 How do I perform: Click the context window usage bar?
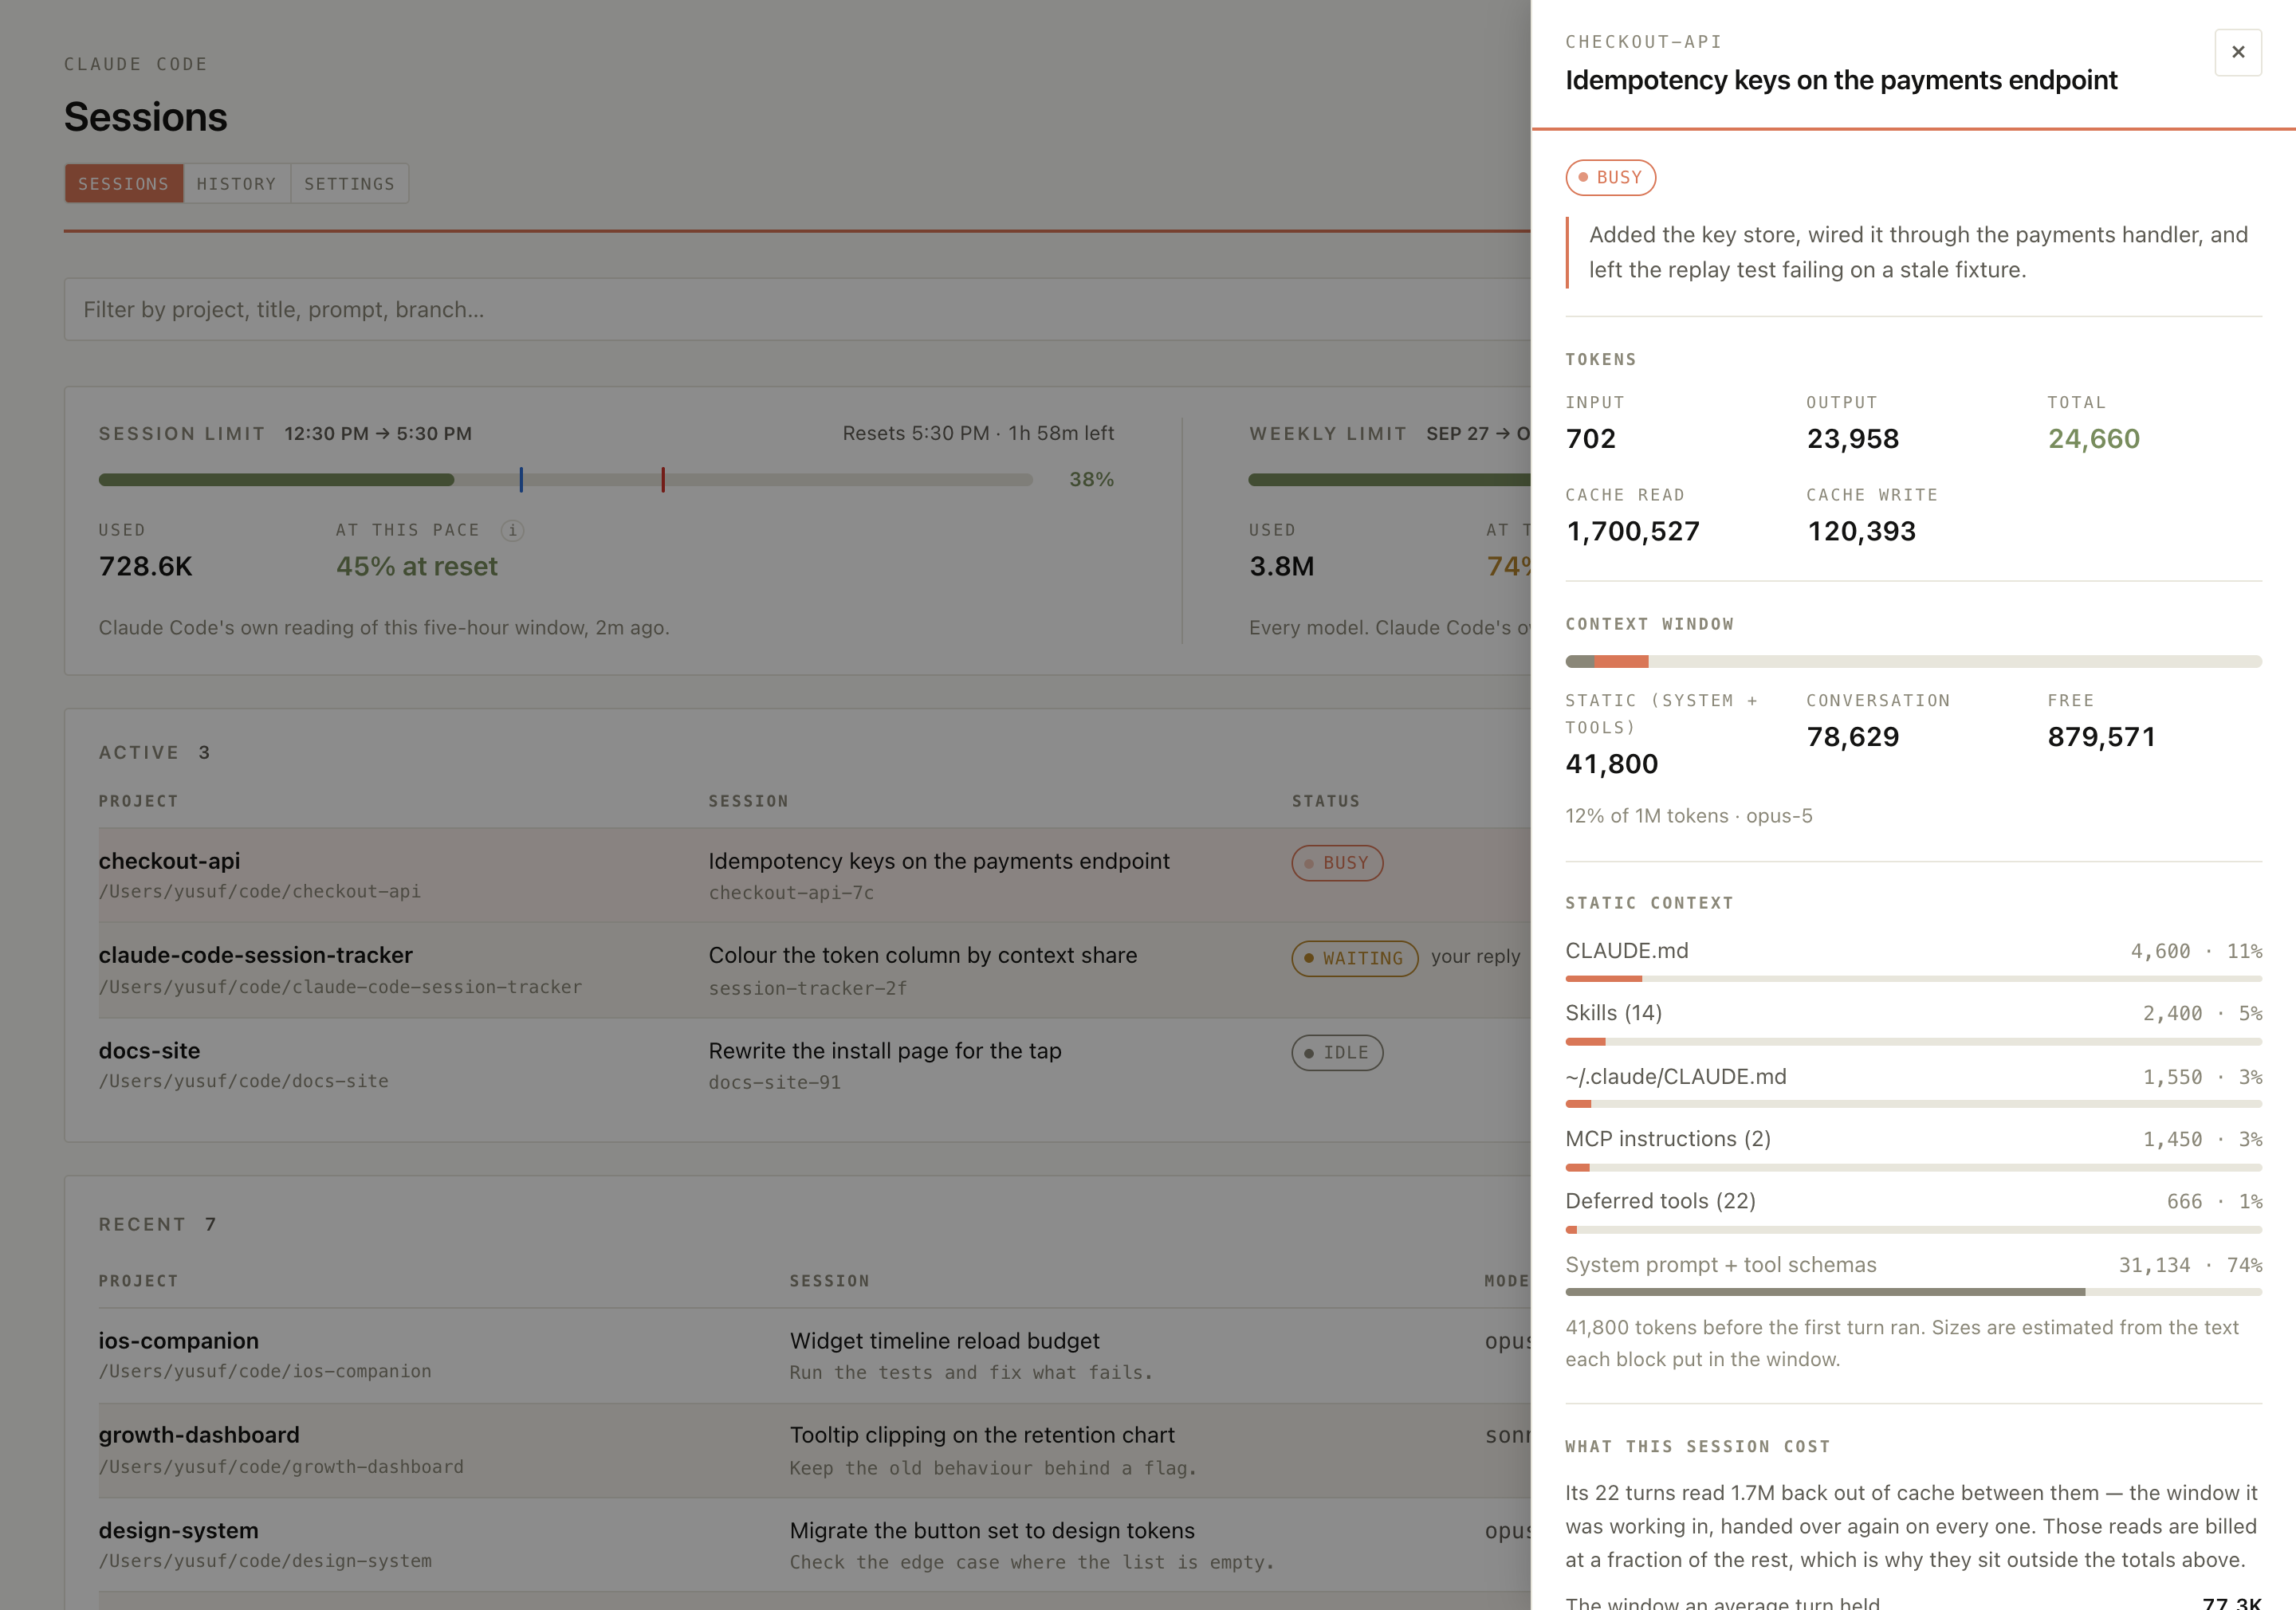1913,662
